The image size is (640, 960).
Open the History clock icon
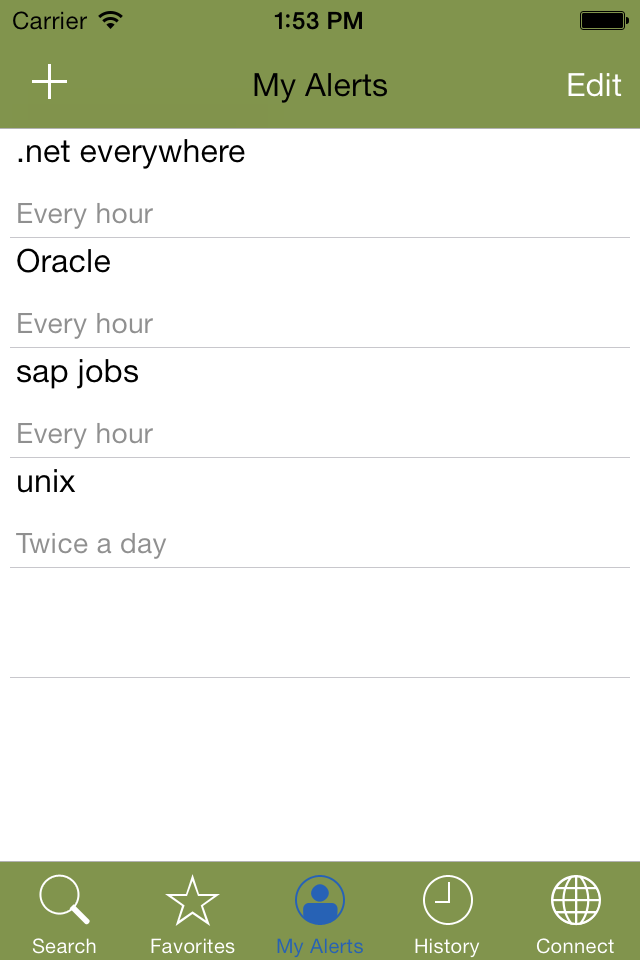[448, 899]
